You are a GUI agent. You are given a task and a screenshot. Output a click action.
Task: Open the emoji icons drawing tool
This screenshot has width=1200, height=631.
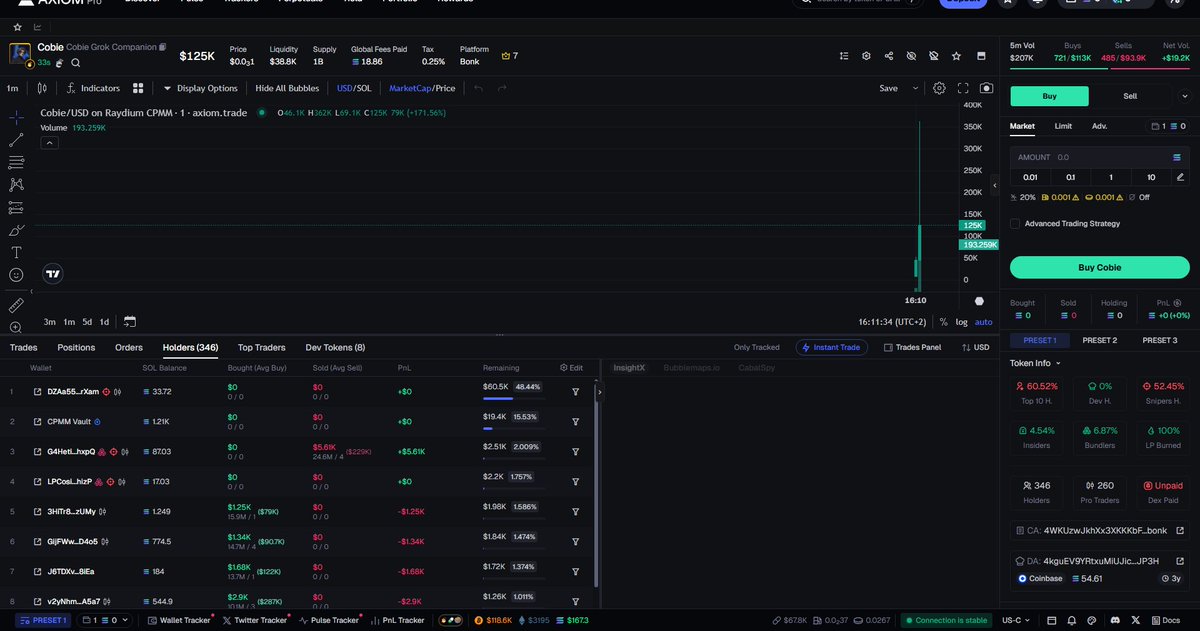[16, 275]
